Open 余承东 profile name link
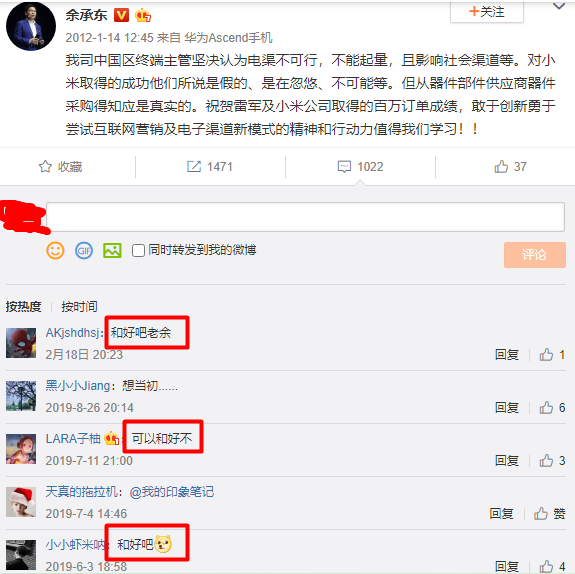Screen dimensions: 575x574 click(86, 15)
